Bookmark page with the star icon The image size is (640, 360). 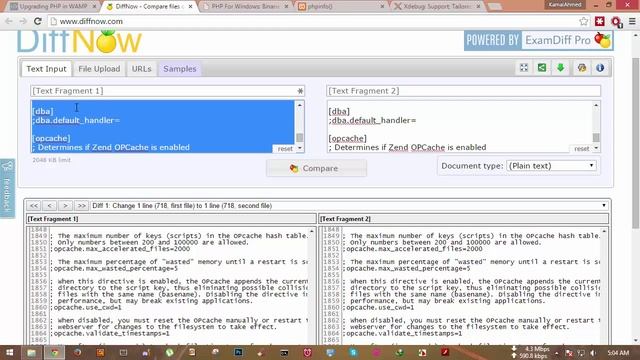[x=584, y=21]
